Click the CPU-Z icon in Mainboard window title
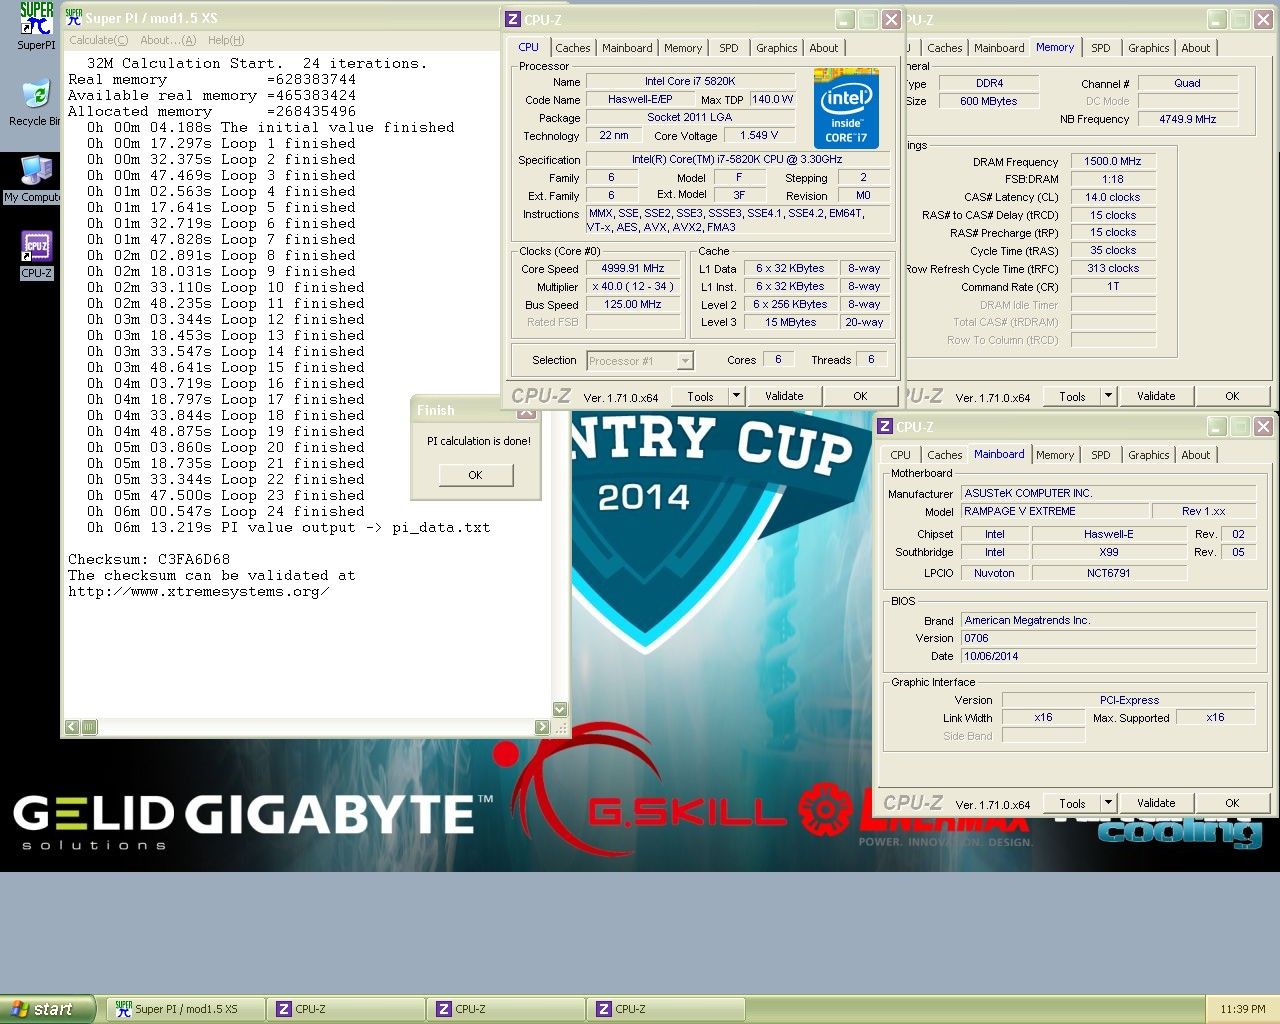 [x=885, y=427]
